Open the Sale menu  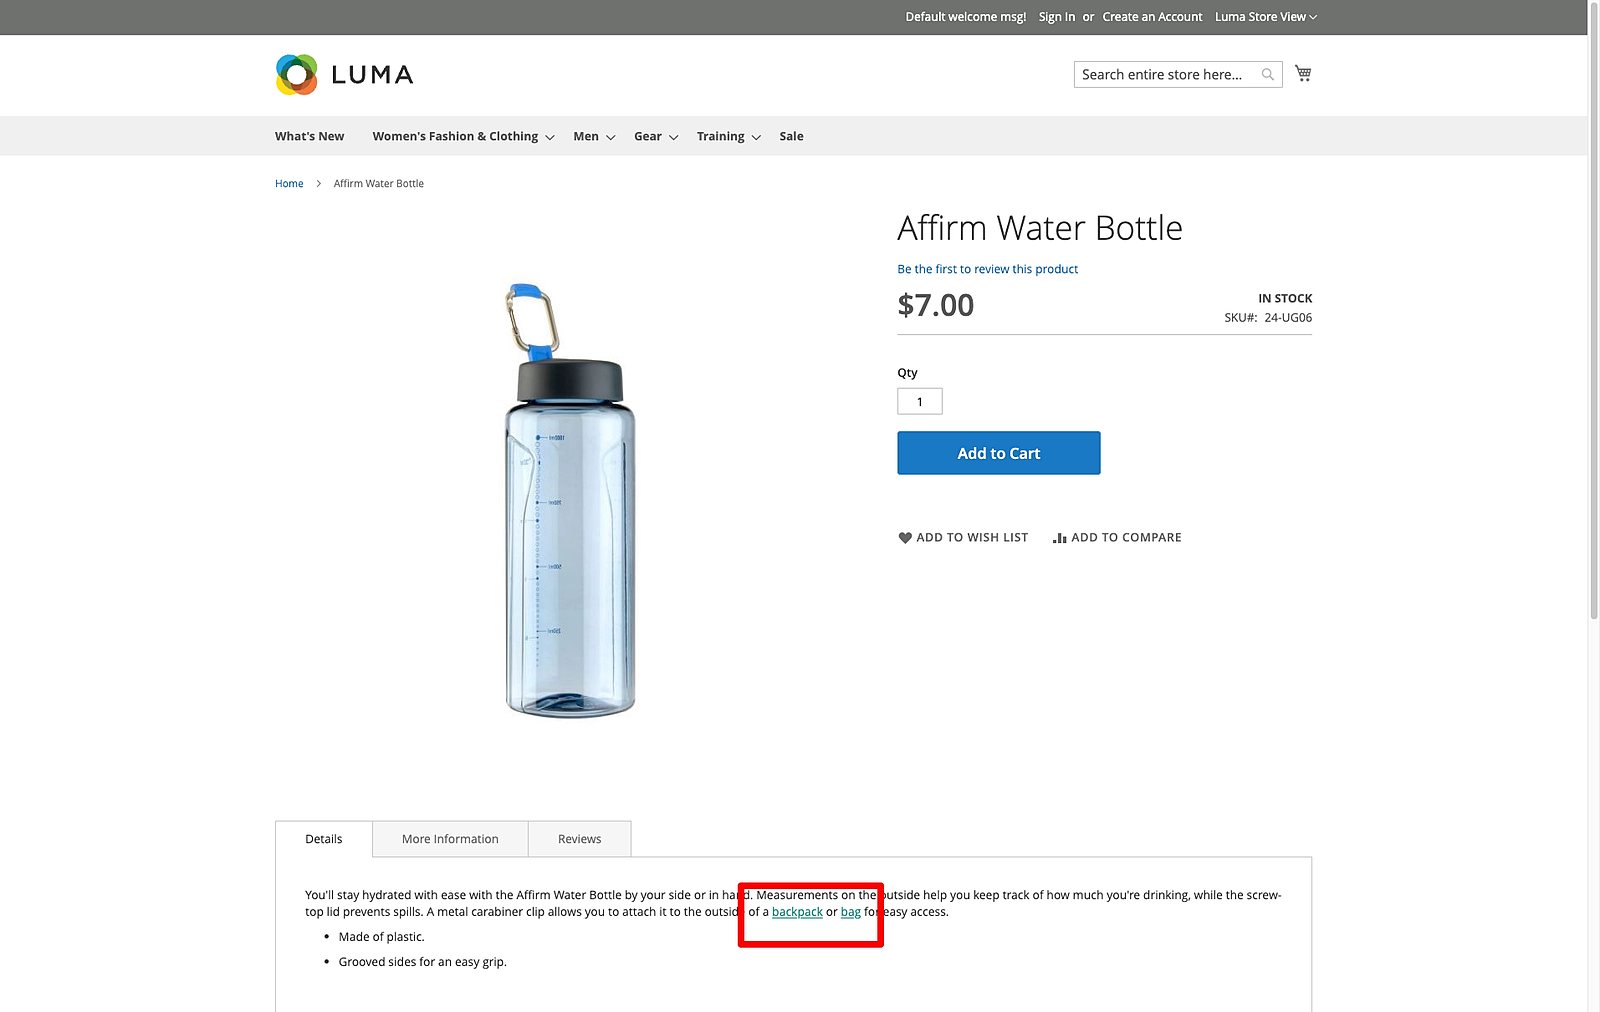click(x=790, y=136)
